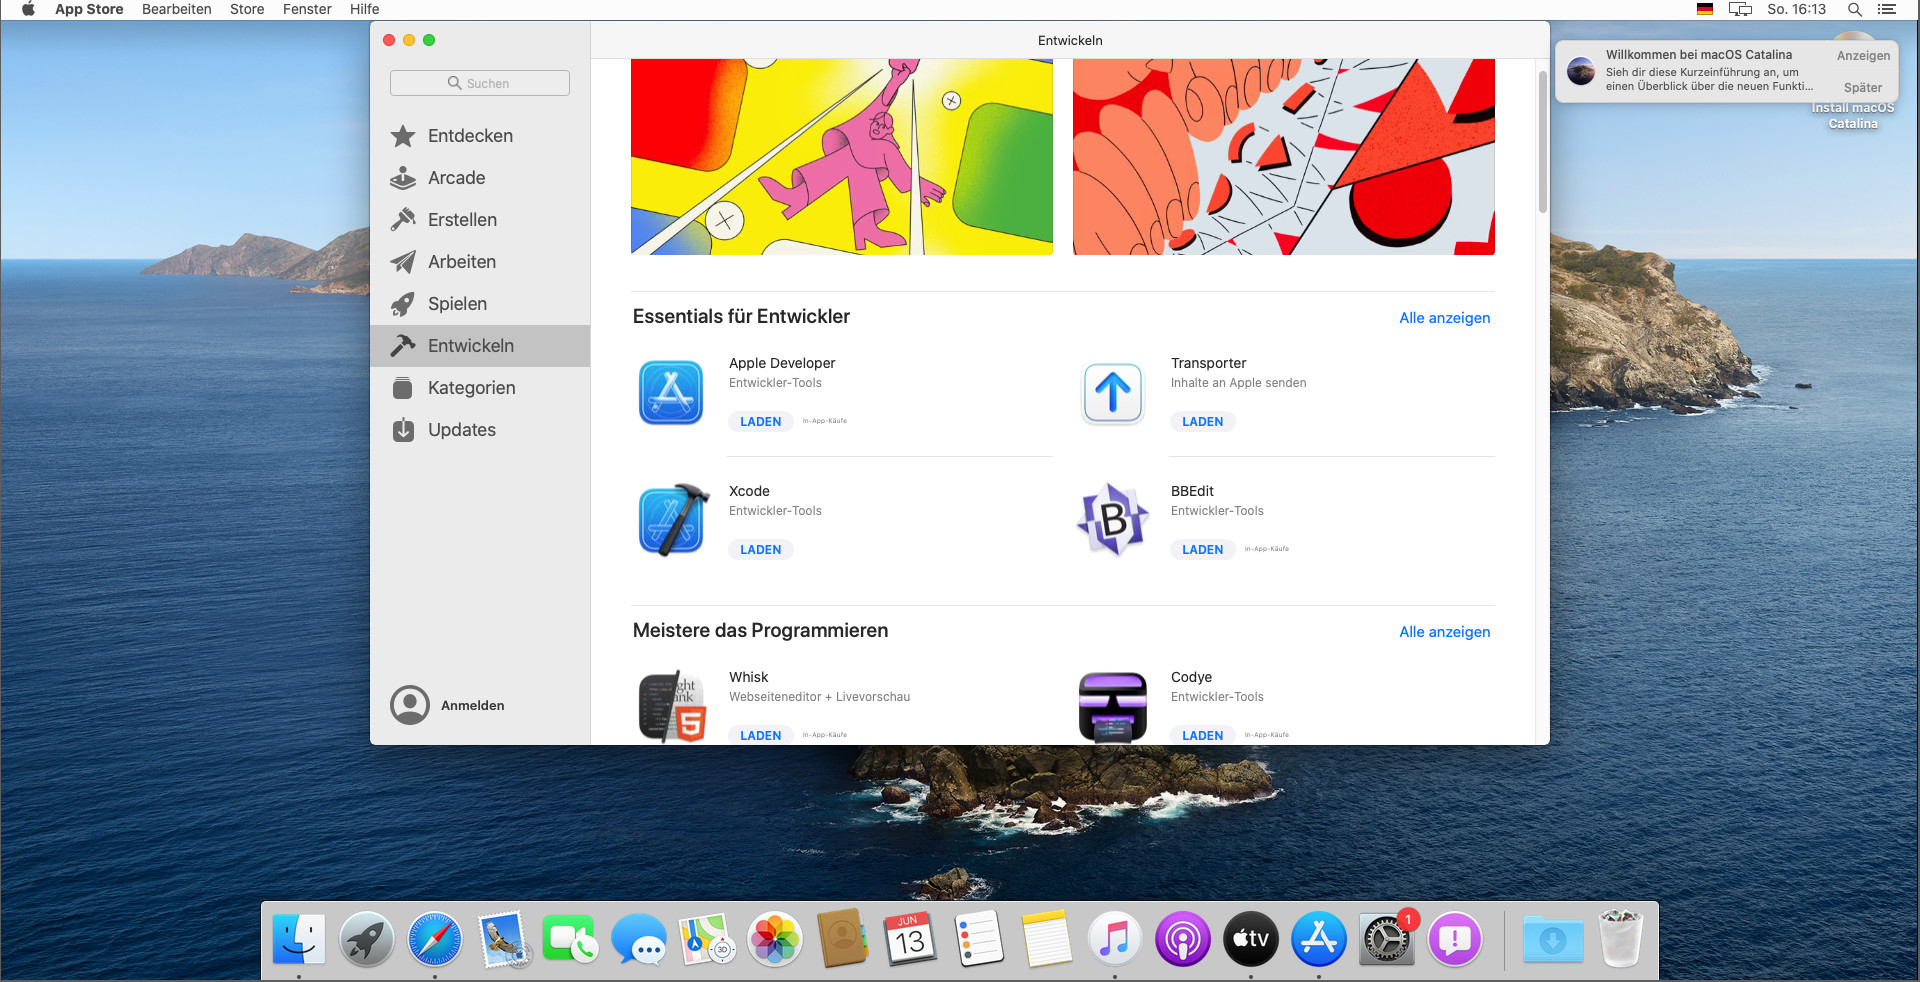Download Transporter with its LADEN button
The image size is (1920, 982).
[1202, 422]
